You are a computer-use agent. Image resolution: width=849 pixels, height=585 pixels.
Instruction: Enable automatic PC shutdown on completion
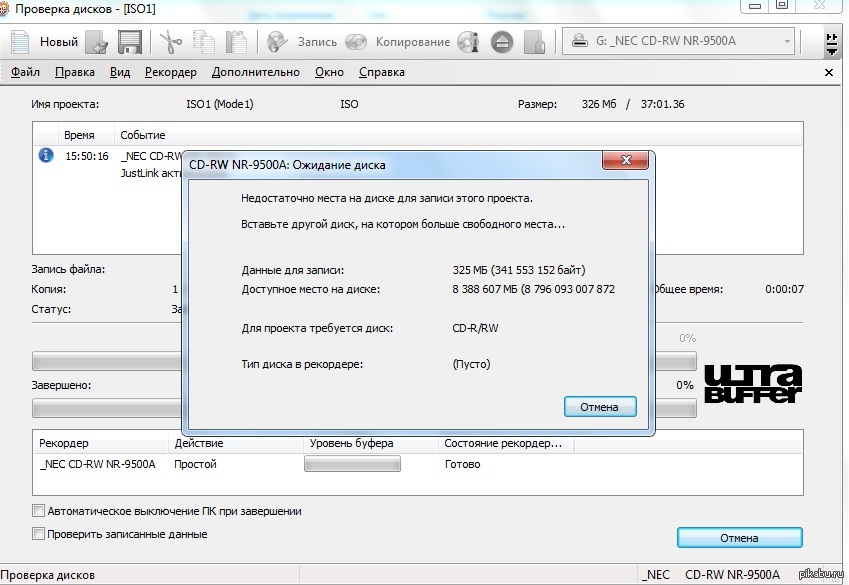(39, 511)
